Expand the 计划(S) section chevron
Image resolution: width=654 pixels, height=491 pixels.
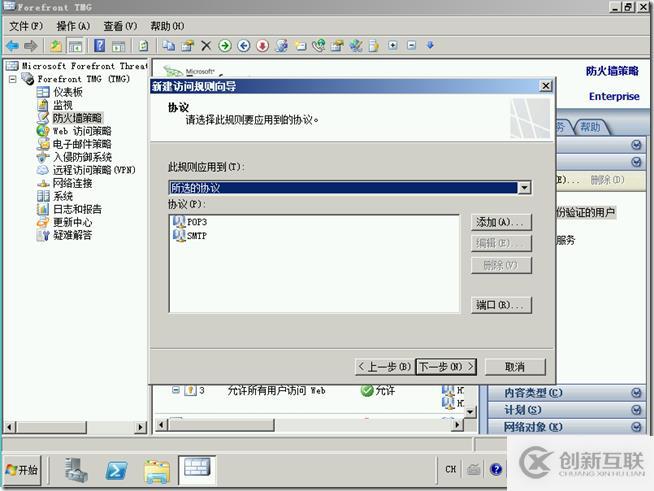coord(636,410)
